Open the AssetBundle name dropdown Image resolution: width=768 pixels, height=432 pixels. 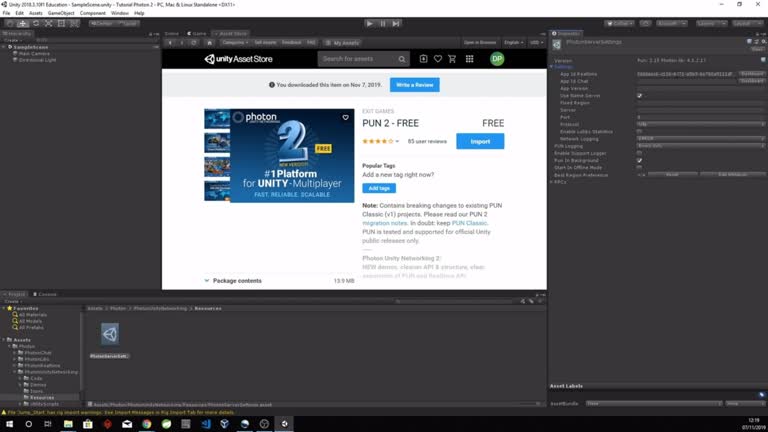pyautogui.click(x=653, y=404)
